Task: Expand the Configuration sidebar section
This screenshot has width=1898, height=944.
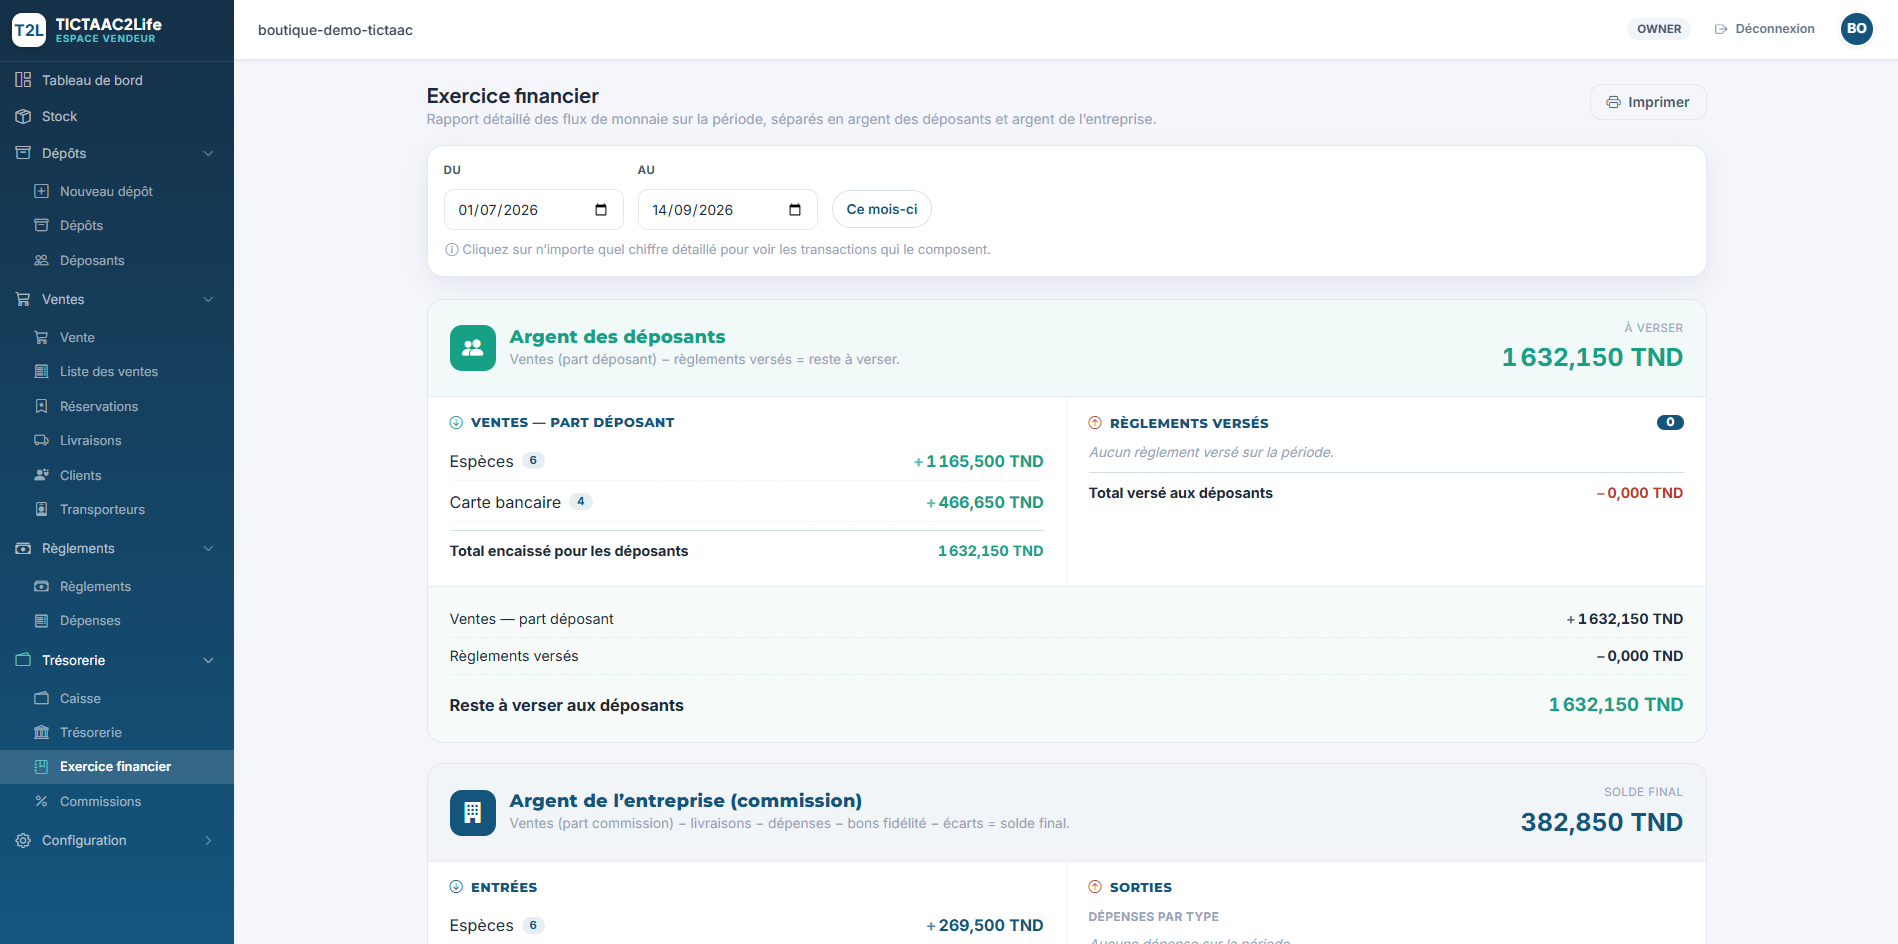Action: [x=208, y=840]
